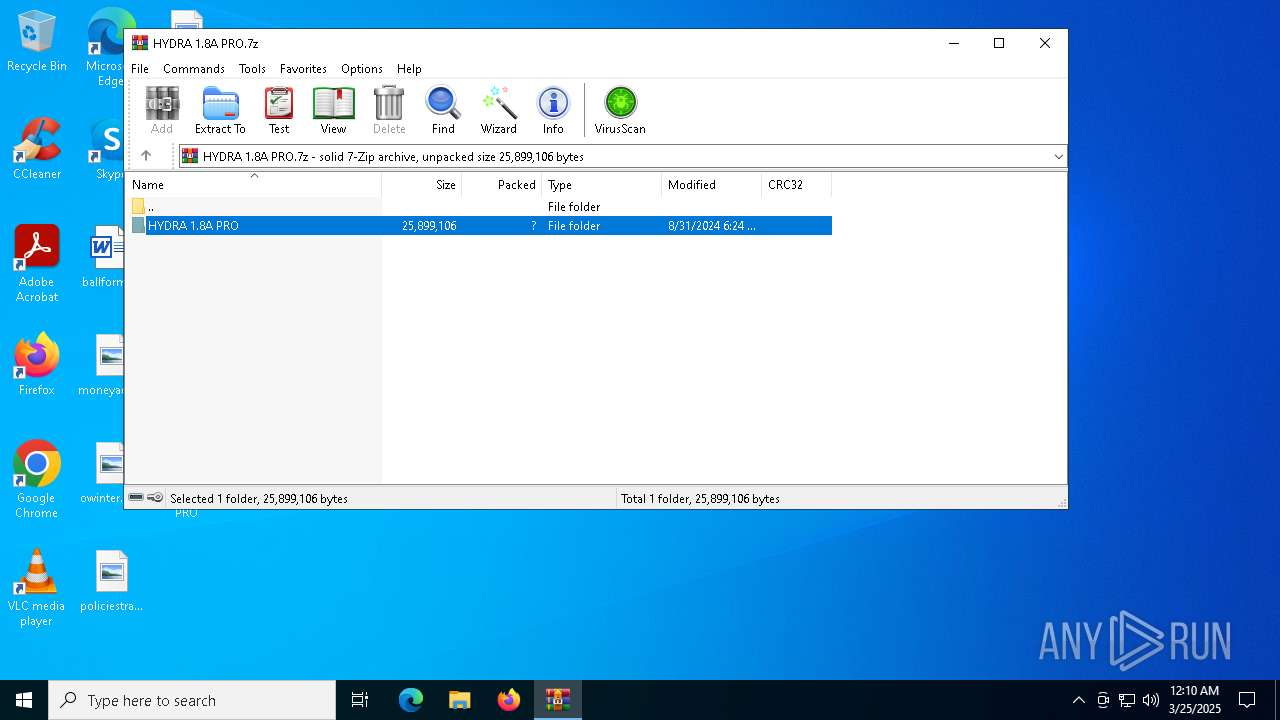Go up one level with the arrow
The width and height of the screenshot is (1280, 720).
tap(146, 156)
